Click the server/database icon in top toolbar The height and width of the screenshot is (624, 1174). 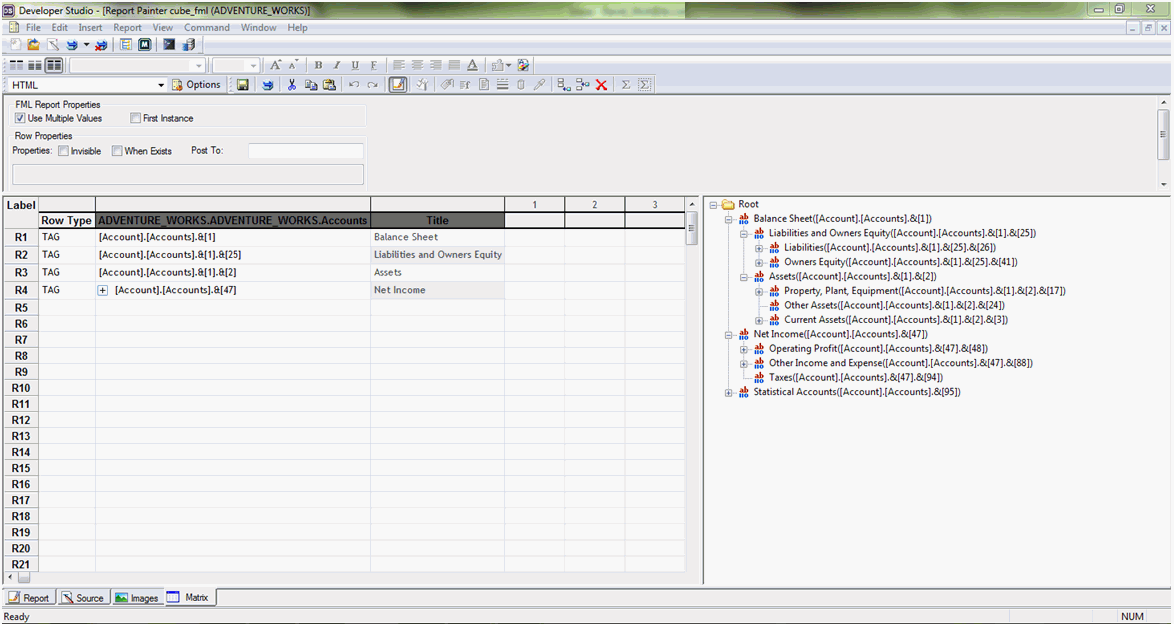(189, 45)
